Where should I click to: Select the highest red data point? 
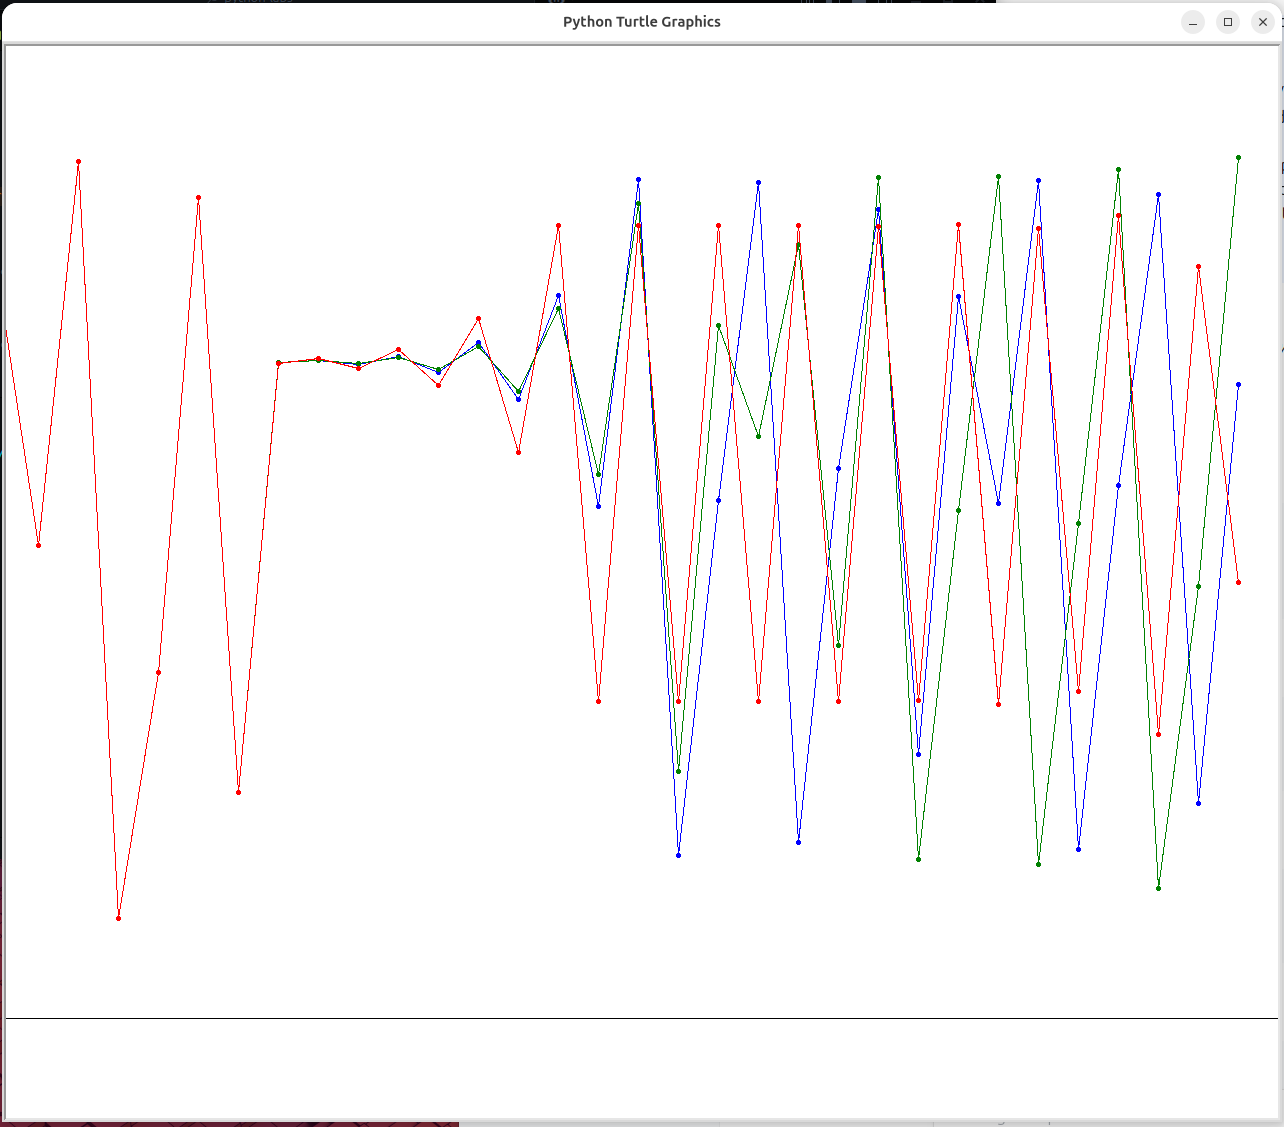click(x=78, y=161)
